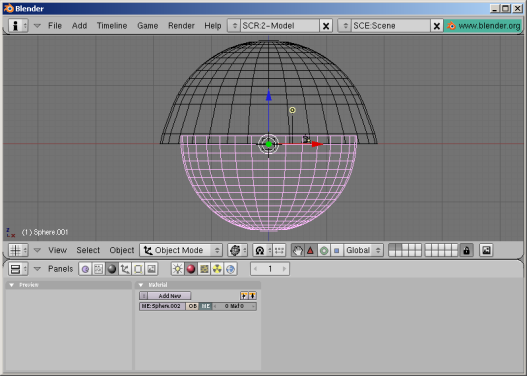Show Radiosity buttons sub-context
527x376 pixels.
coord(217,269)
